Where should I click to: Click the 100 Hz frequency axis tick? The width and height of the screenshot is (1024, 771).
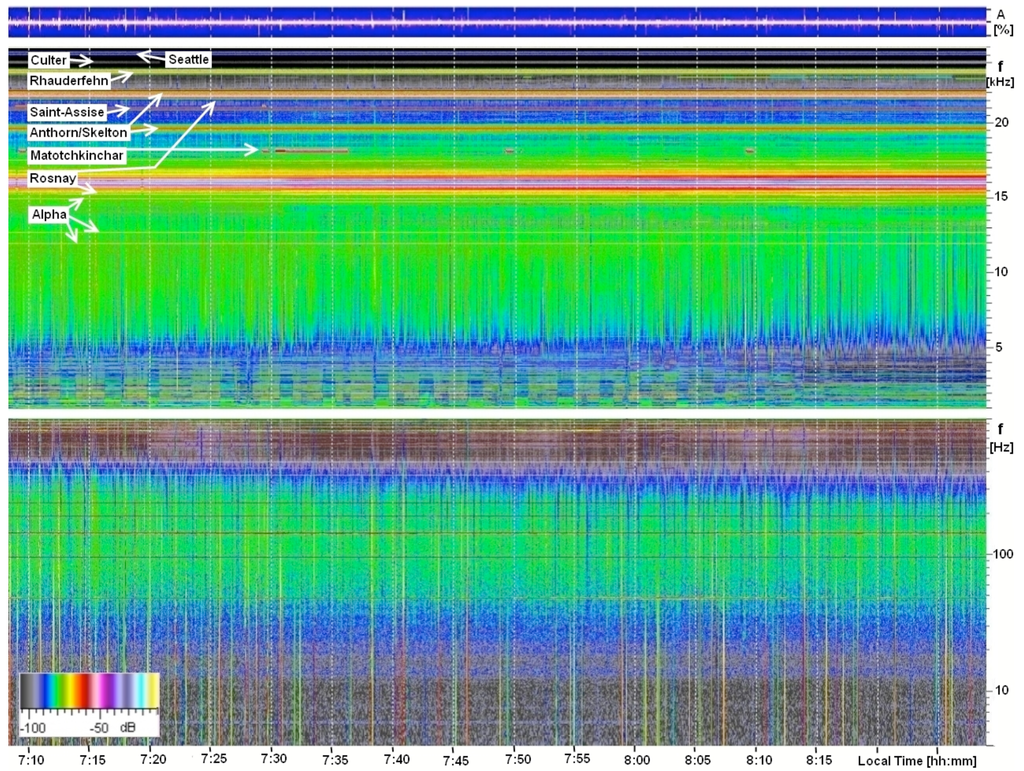pyautogui.click(x=1002, y=553)
